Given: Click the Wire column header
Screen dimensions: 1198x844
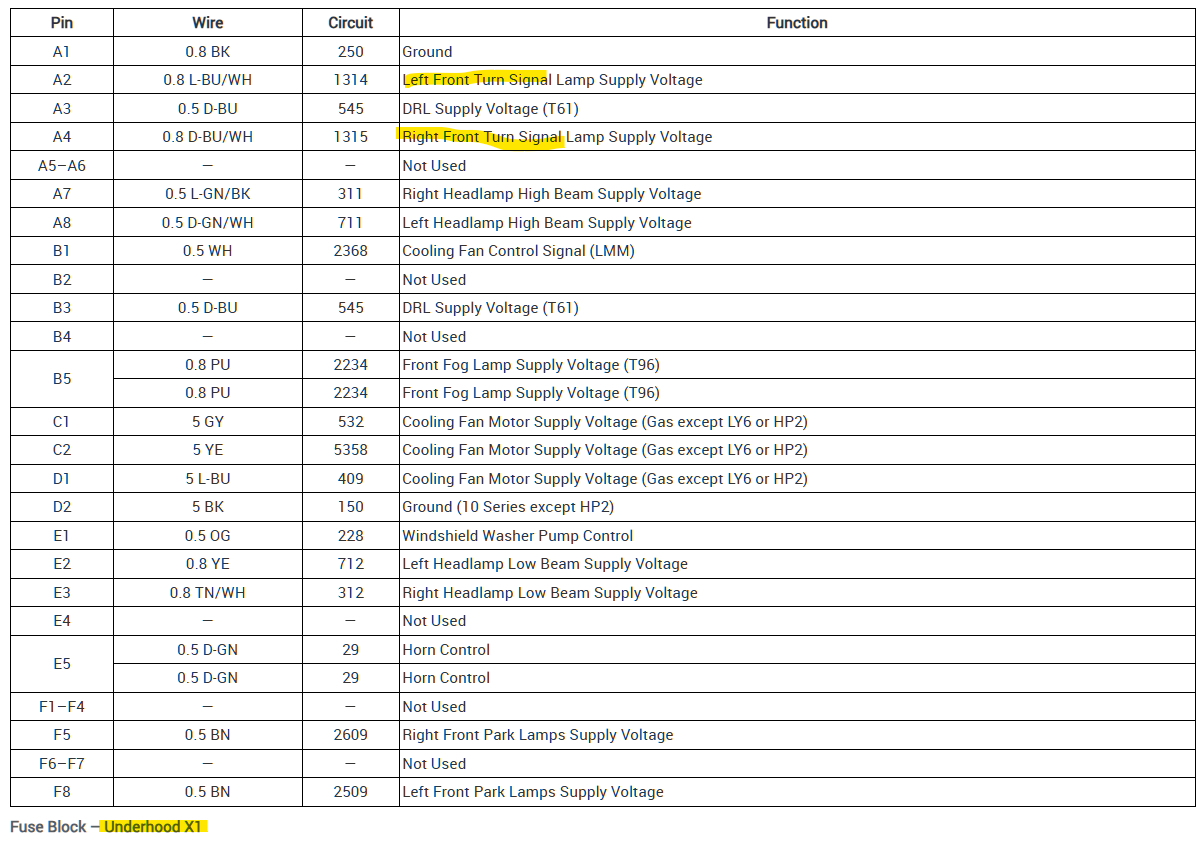Looking at the screenshot, I should click(x=208, y=23).
